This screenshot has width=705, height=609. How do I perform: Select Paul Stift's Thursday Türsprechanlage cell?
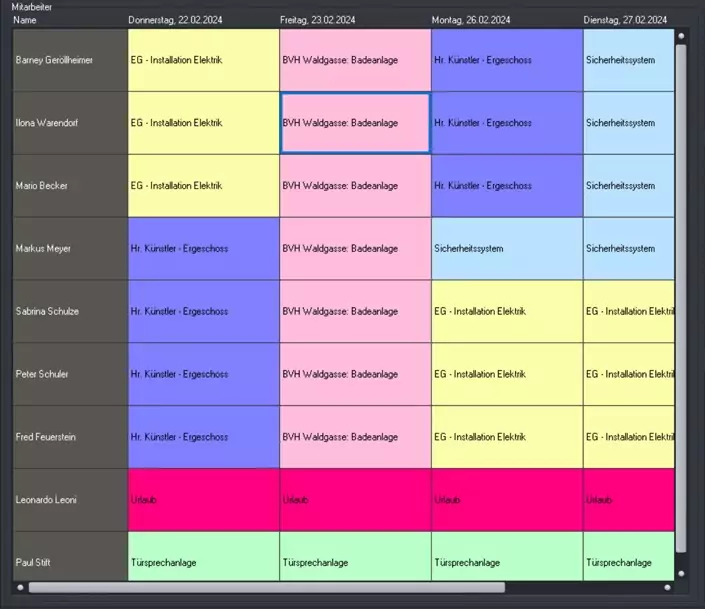pyautogui.click(x=204, y=556)
